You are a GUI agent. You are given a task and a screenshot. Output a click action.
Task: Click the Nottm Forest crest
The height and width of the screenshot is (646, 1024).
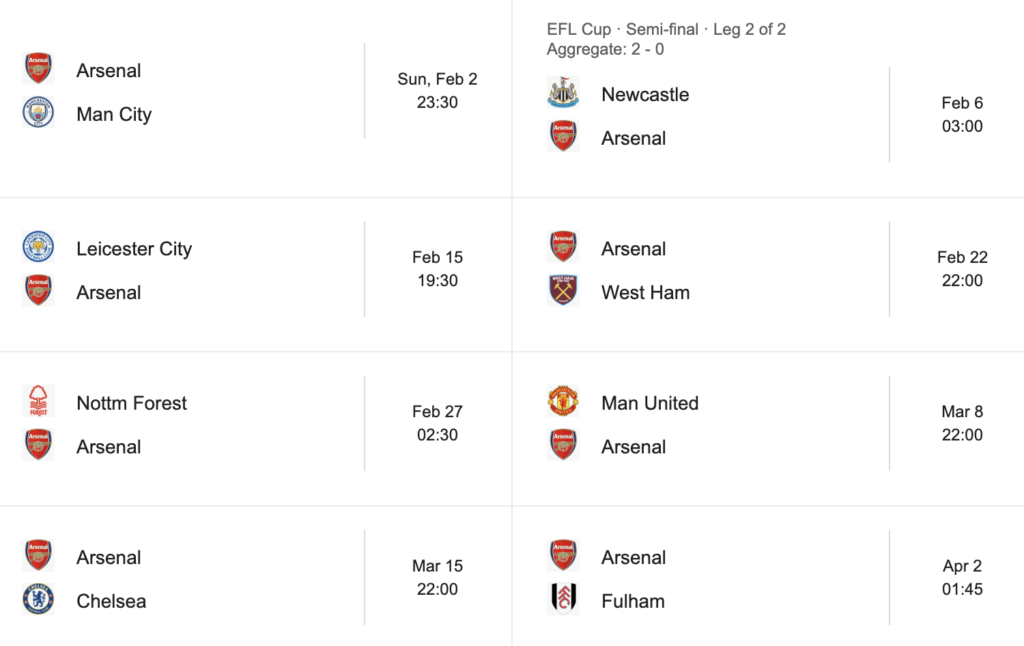(x=38, y=402)
